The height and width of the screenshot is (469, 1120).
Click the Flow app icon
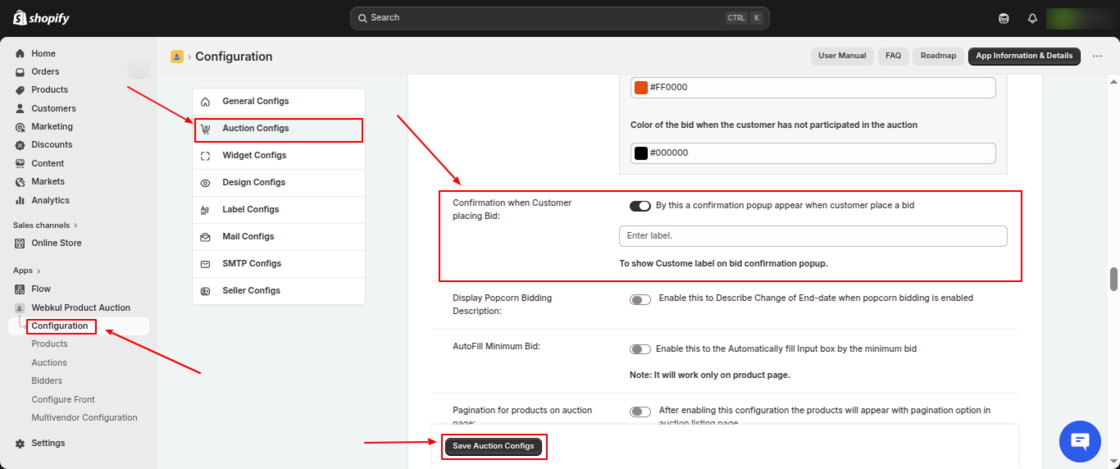pos(20,289)
